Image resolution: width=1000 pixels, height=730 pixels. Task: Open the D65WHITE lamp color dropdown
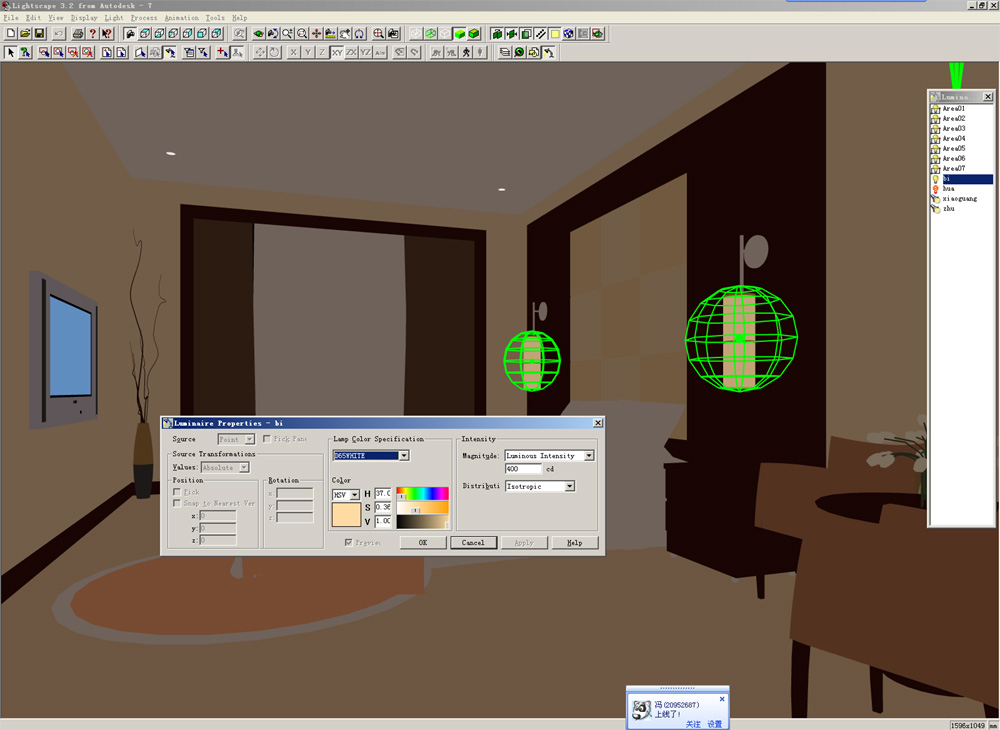click(404, 456)
